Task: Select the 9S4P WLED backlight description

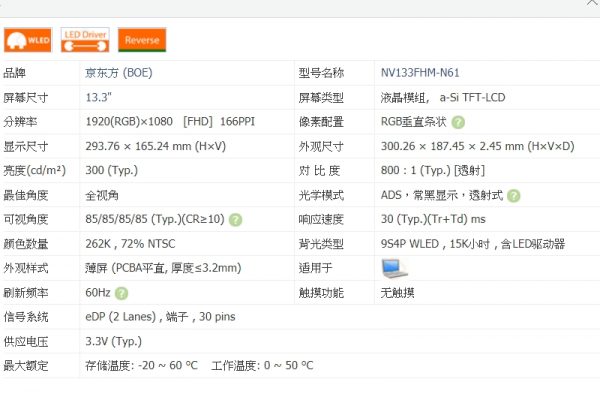Action: tap(473, 244)
